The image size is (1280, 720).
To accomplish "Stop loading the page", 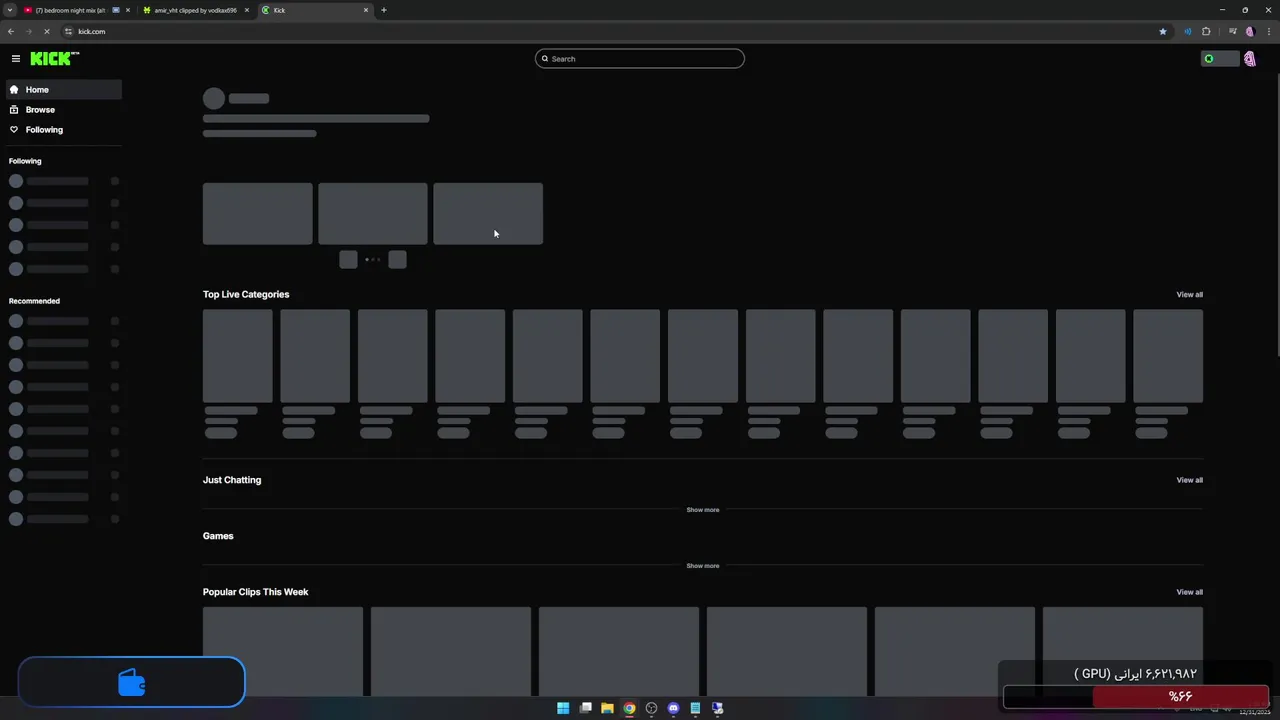I will click(46, 32).
